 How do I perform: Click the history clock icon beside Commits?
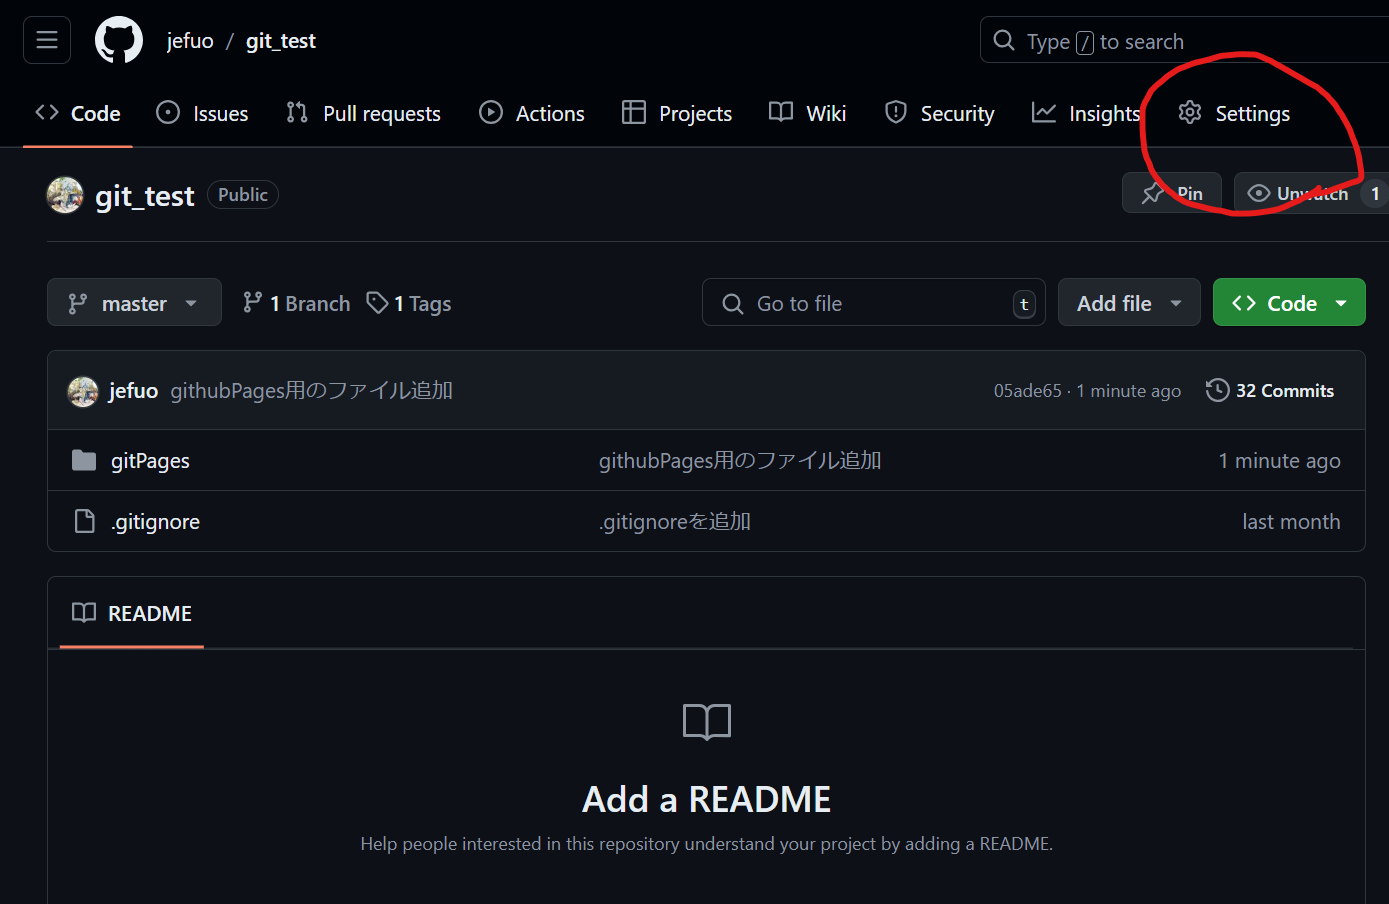coord(1217,390)
